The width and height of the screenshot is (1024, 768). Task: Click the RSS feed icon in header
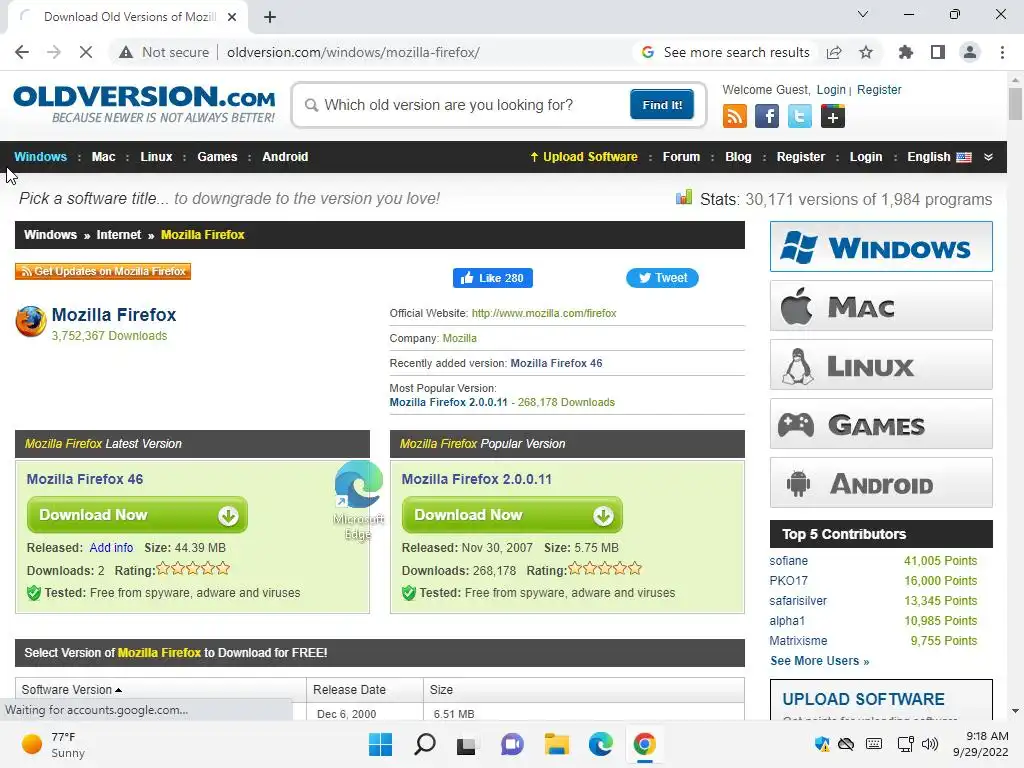coord(735,116)
